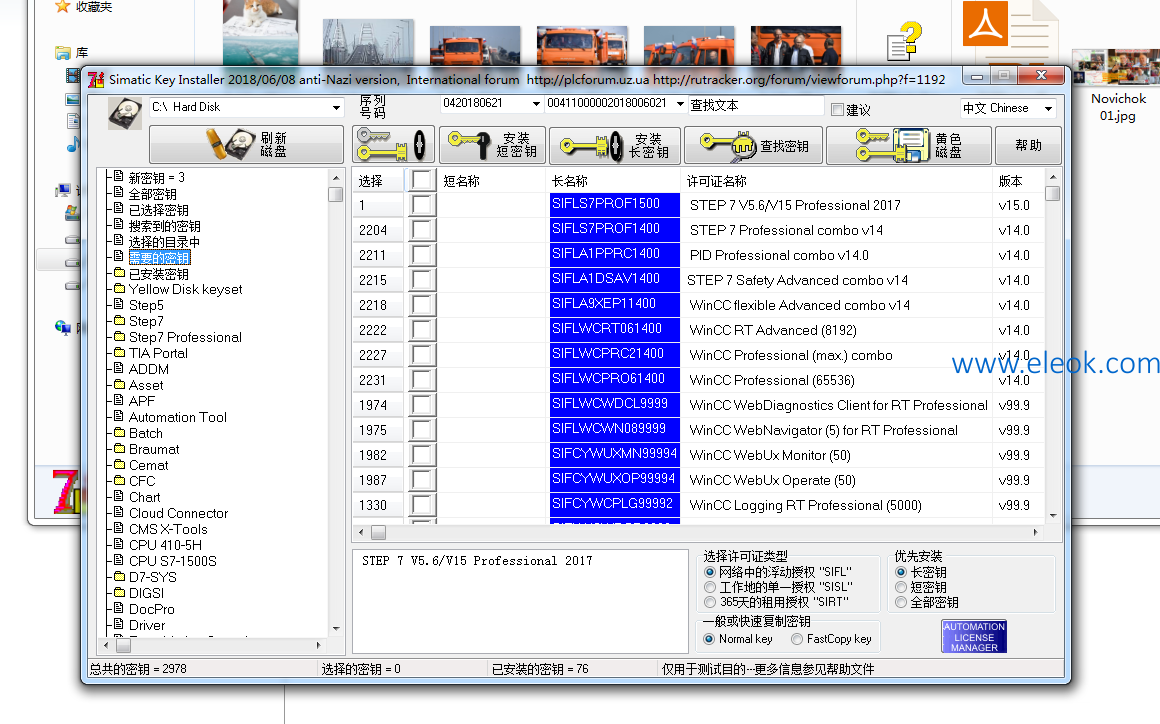The height and width of the screenshot is (724, 1160).
Task: Click the search text input field
Action: pos(755,106)
